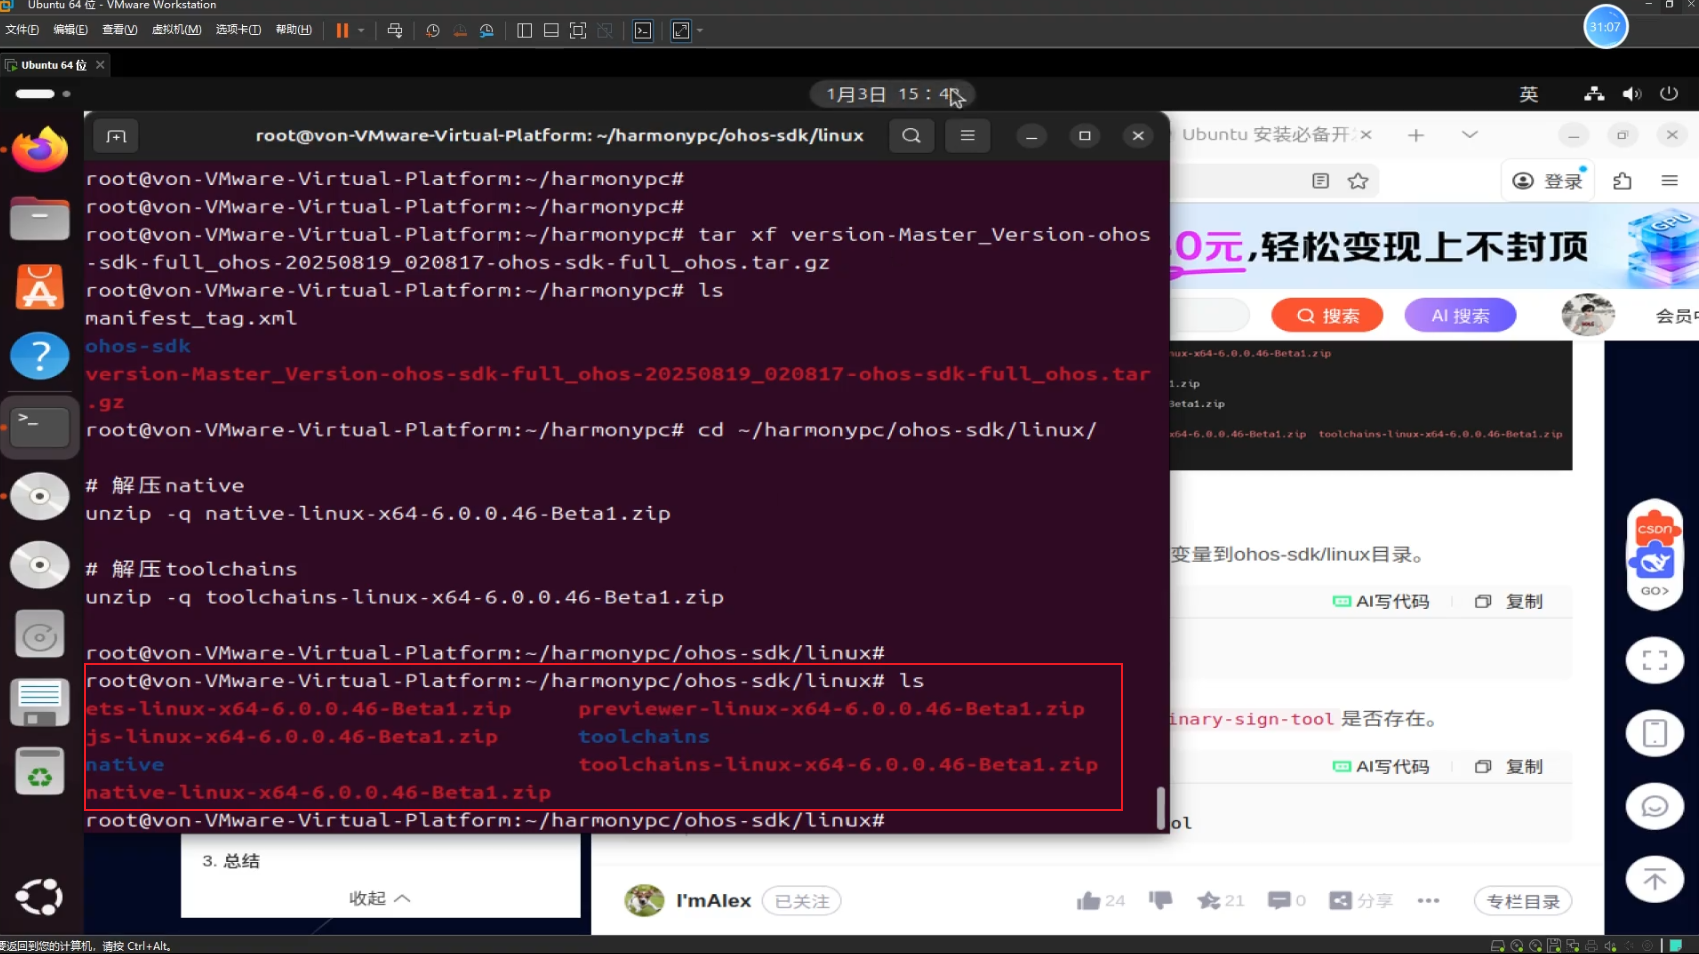
Task: Click the 登录 account button in Firefox
Action: (1548, 181)
